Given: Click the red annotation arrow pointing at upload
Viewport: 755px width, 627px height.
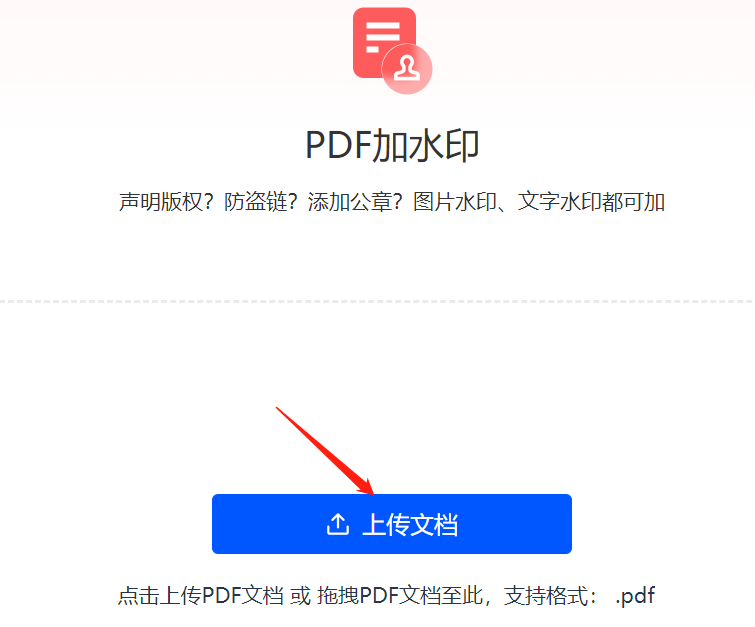Looking at the screenshot, I should click(325, 451).
